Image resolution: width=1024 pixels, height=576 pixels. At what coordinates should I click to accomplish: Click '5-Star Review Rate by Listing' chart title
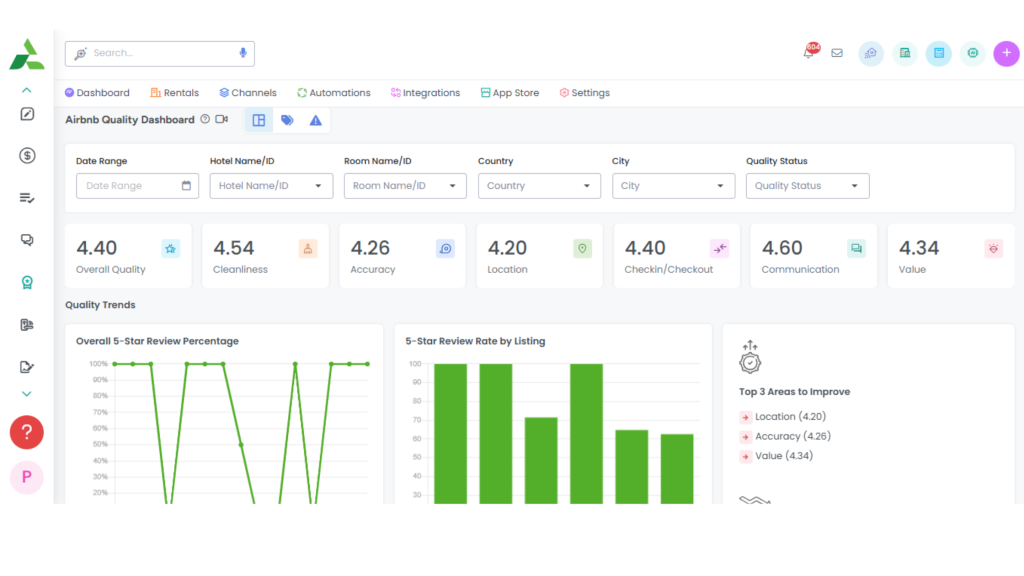(x=475, y=341)
